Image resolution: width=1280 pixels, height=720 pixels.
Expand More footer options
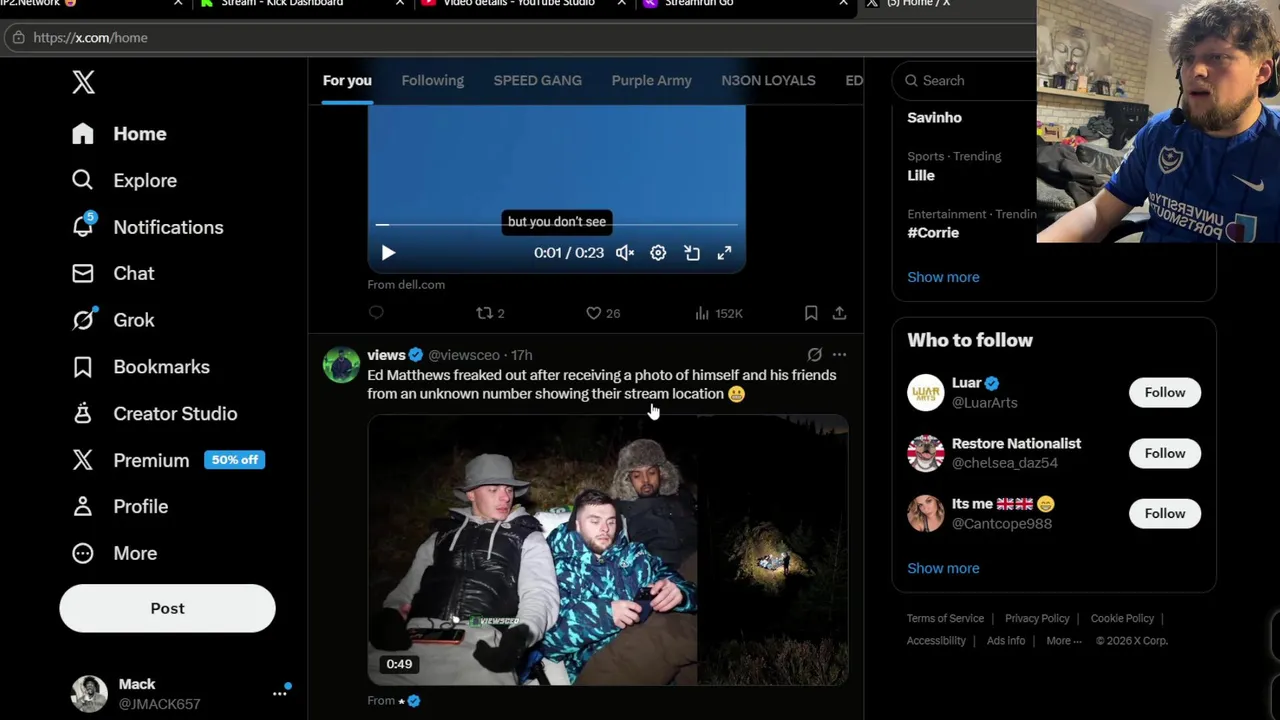(1064, 641)
